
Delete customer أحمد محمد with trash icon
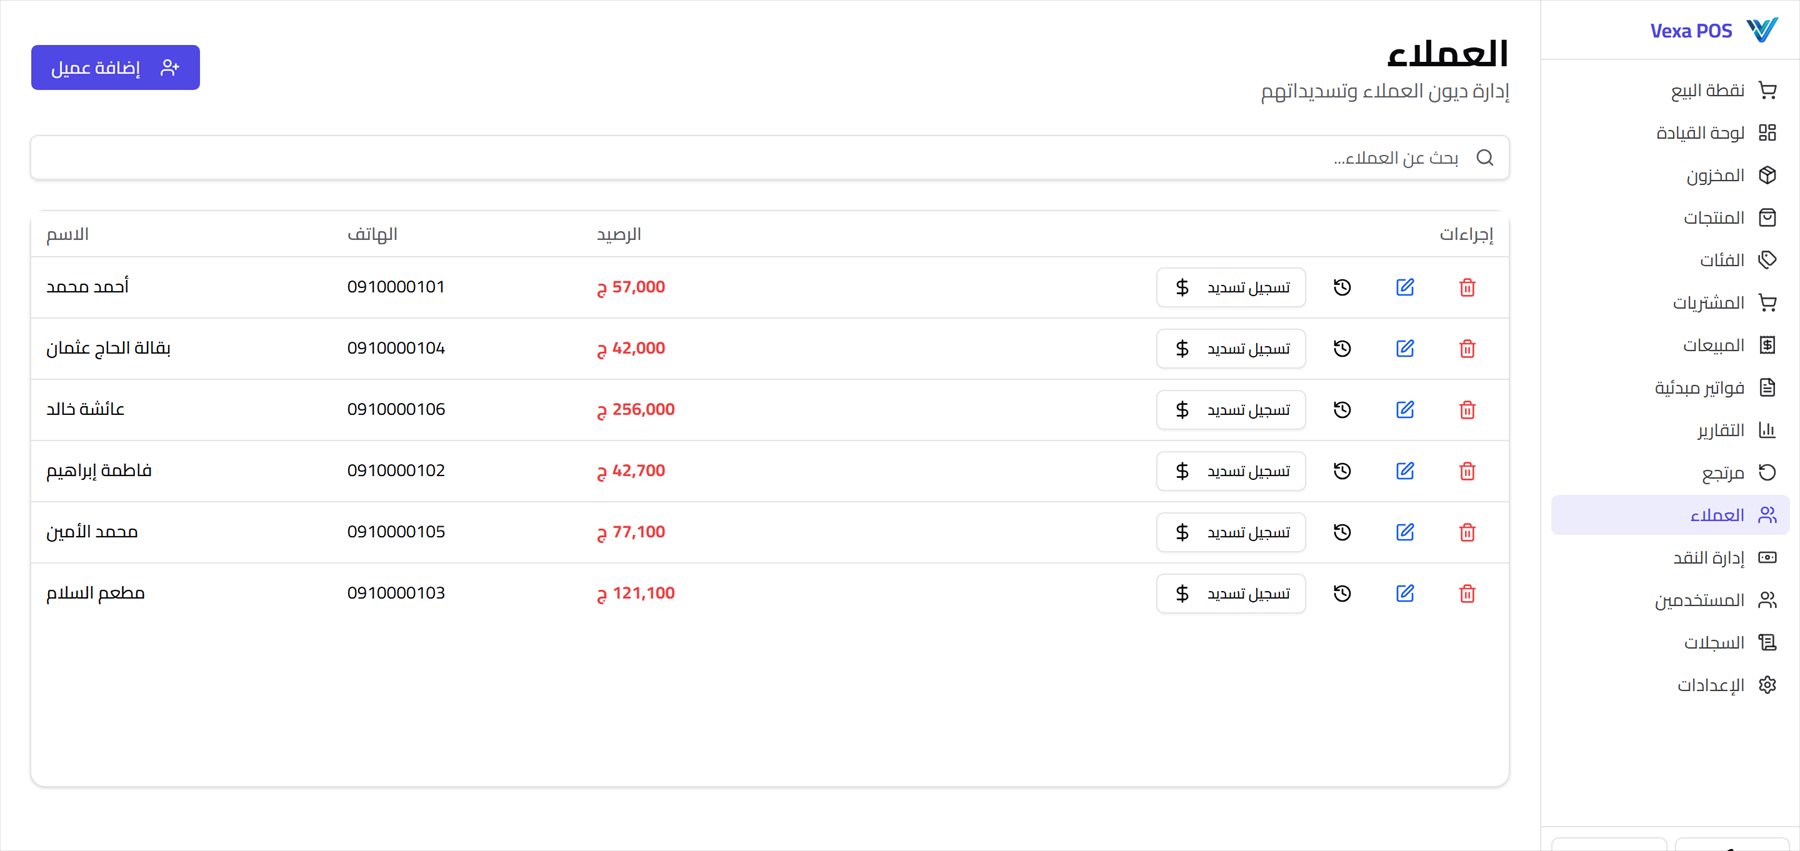tap(1467, 288)
